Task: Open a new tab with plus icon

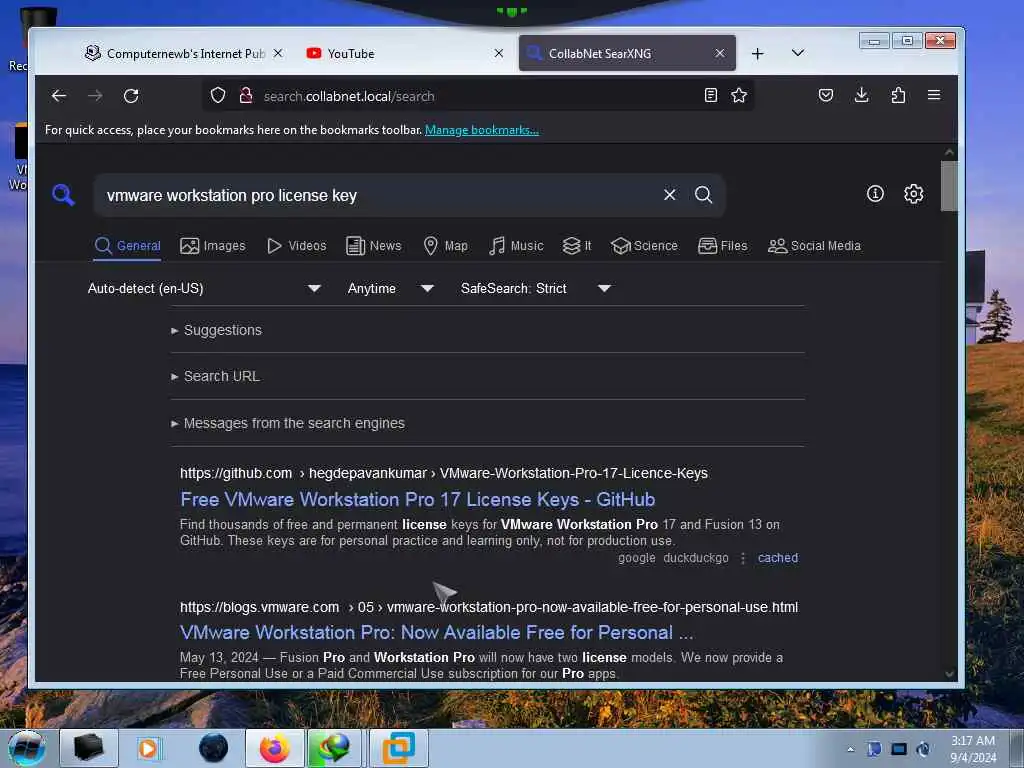Action: 758,54
